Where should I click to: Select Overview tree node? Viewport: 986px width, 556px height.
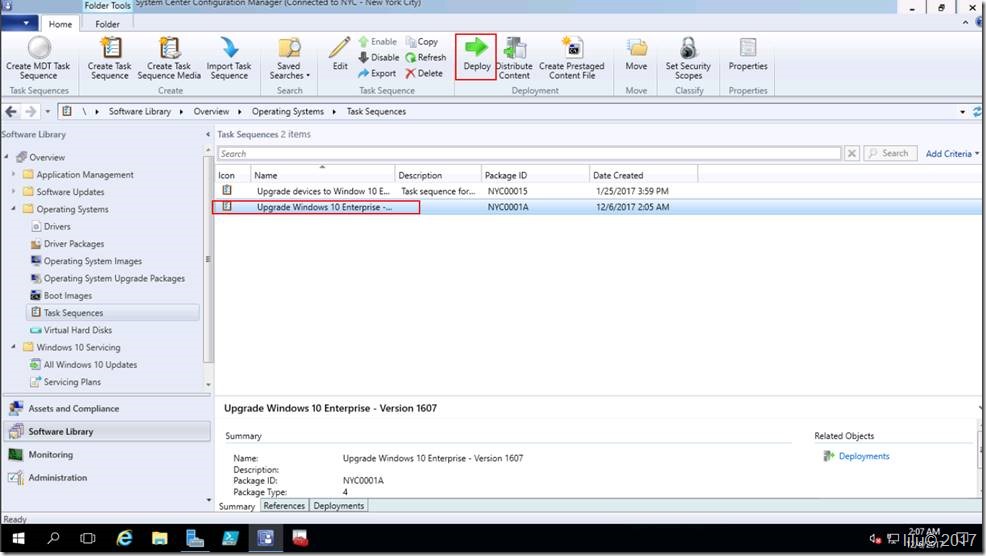tap(47, 157)
